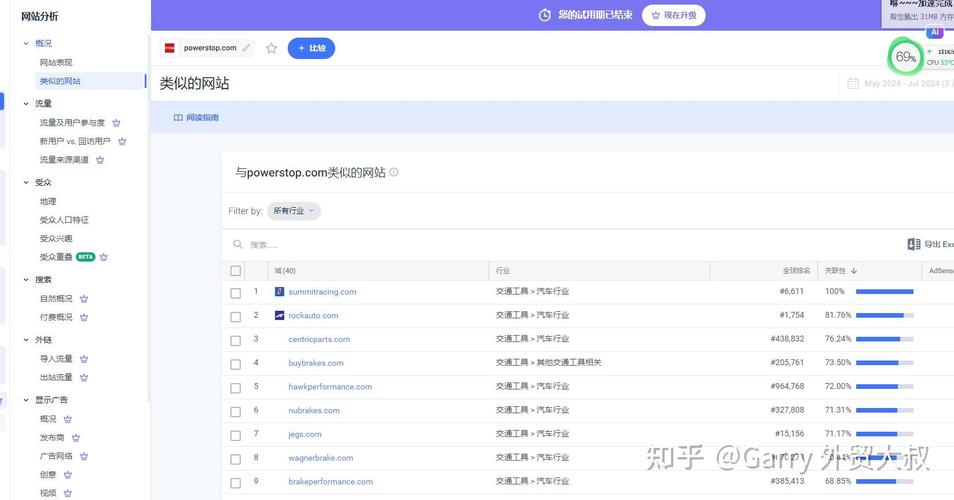The image size is (954, 500).
Task: Click the book icon of 阅读指南
Action: click(178, 117)
